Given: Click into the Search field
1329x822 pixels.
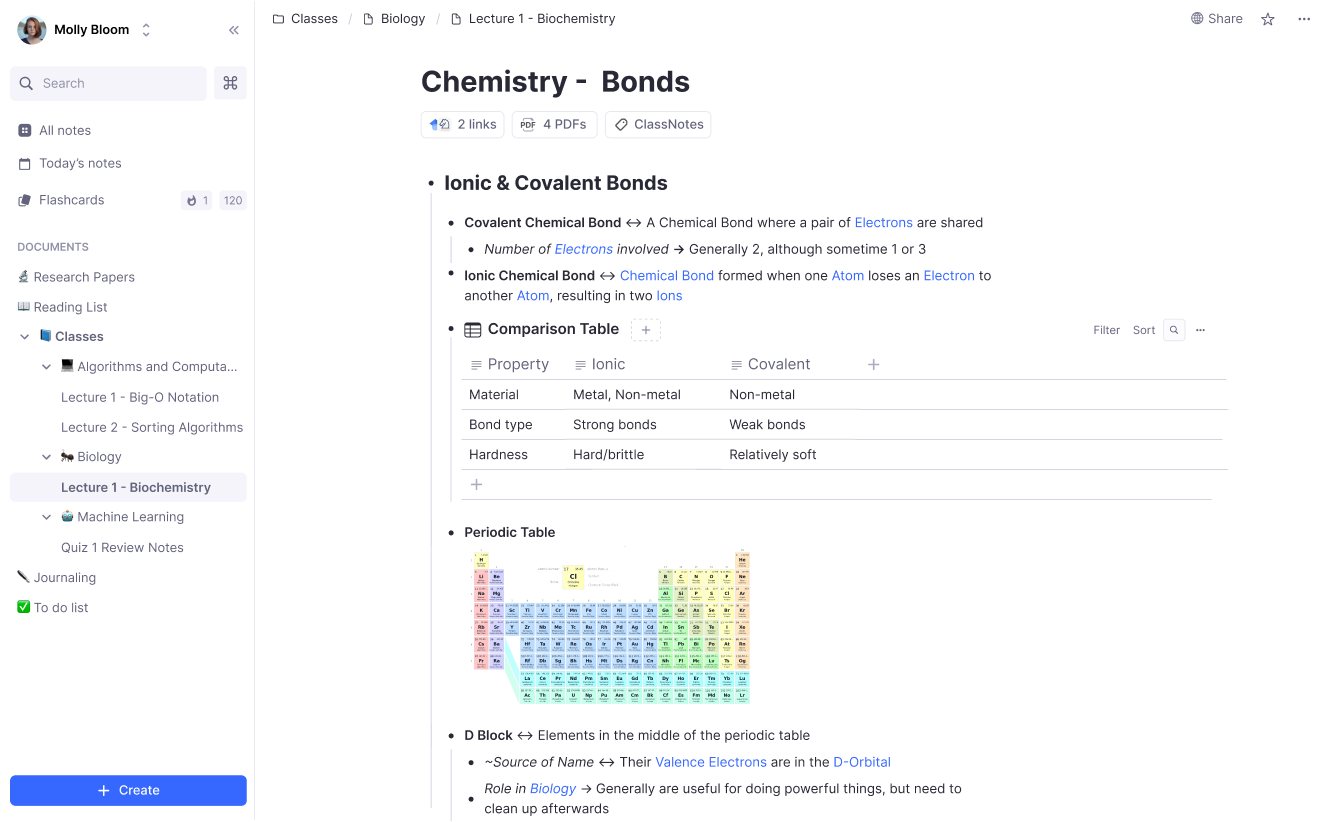Looking at the screenshot, I should [x=108, y=83].
